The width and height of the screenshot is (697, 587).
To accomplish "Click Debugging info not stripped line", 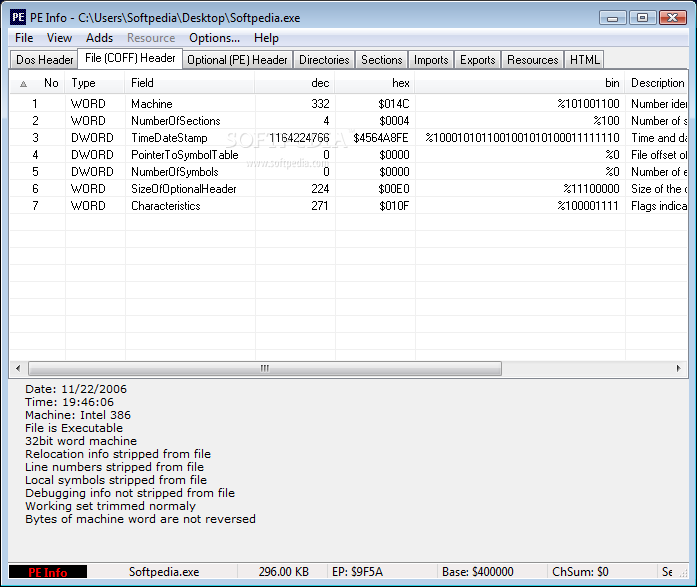I will click(x=130, y=493).
